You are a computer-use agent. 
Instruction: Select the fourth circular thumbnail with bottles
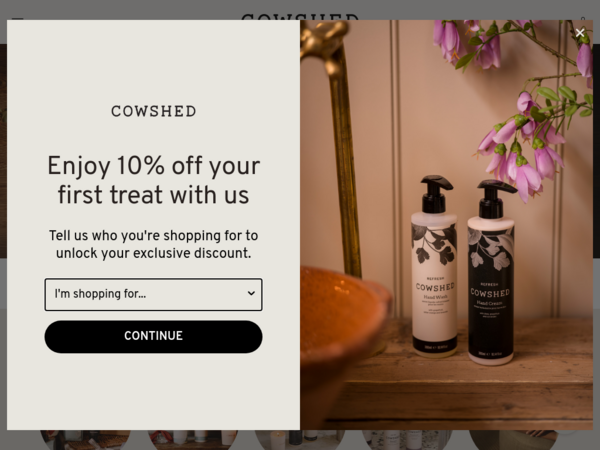pyautogui.click(x=407, y=440)
